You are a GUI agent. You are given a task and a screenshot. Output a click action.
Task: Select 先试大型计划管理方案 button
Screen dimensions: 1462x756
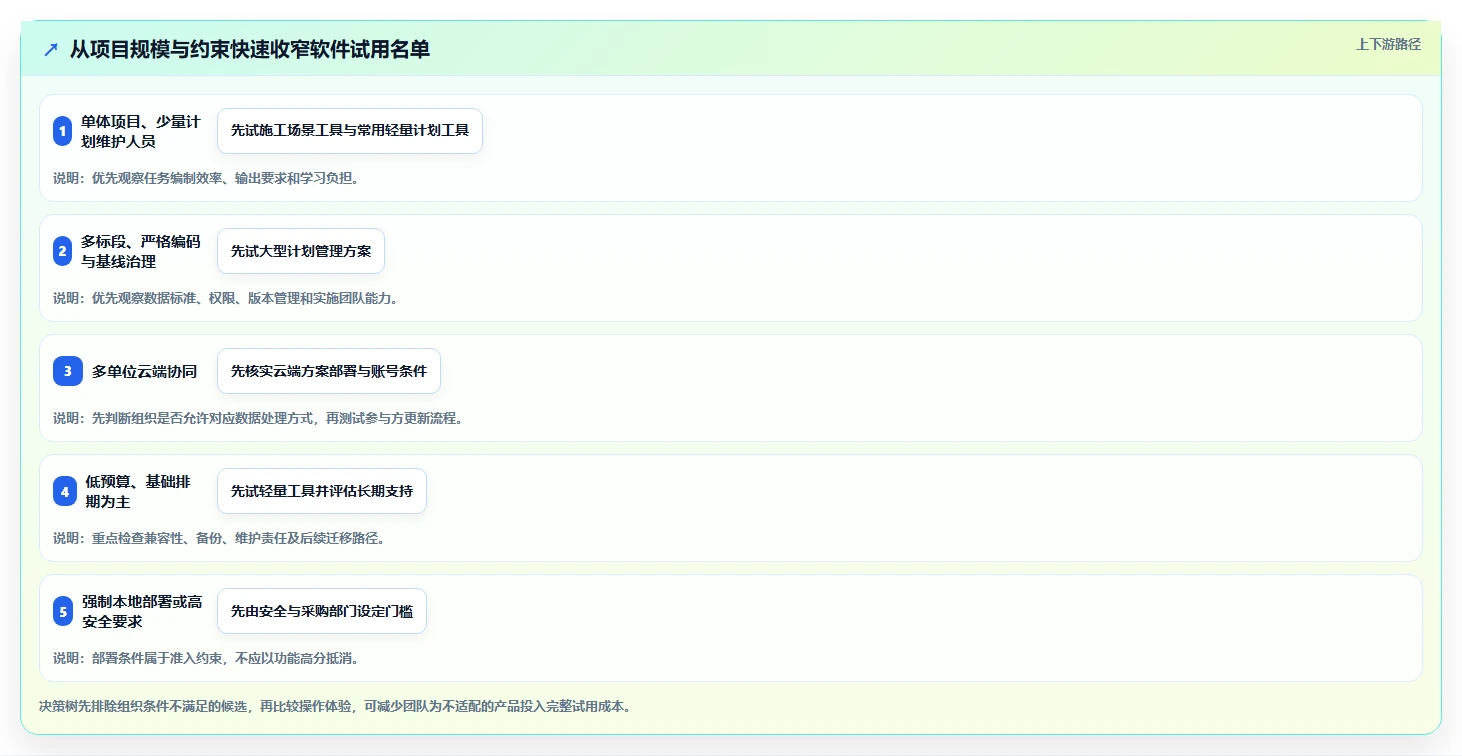[x=301, y=251]
